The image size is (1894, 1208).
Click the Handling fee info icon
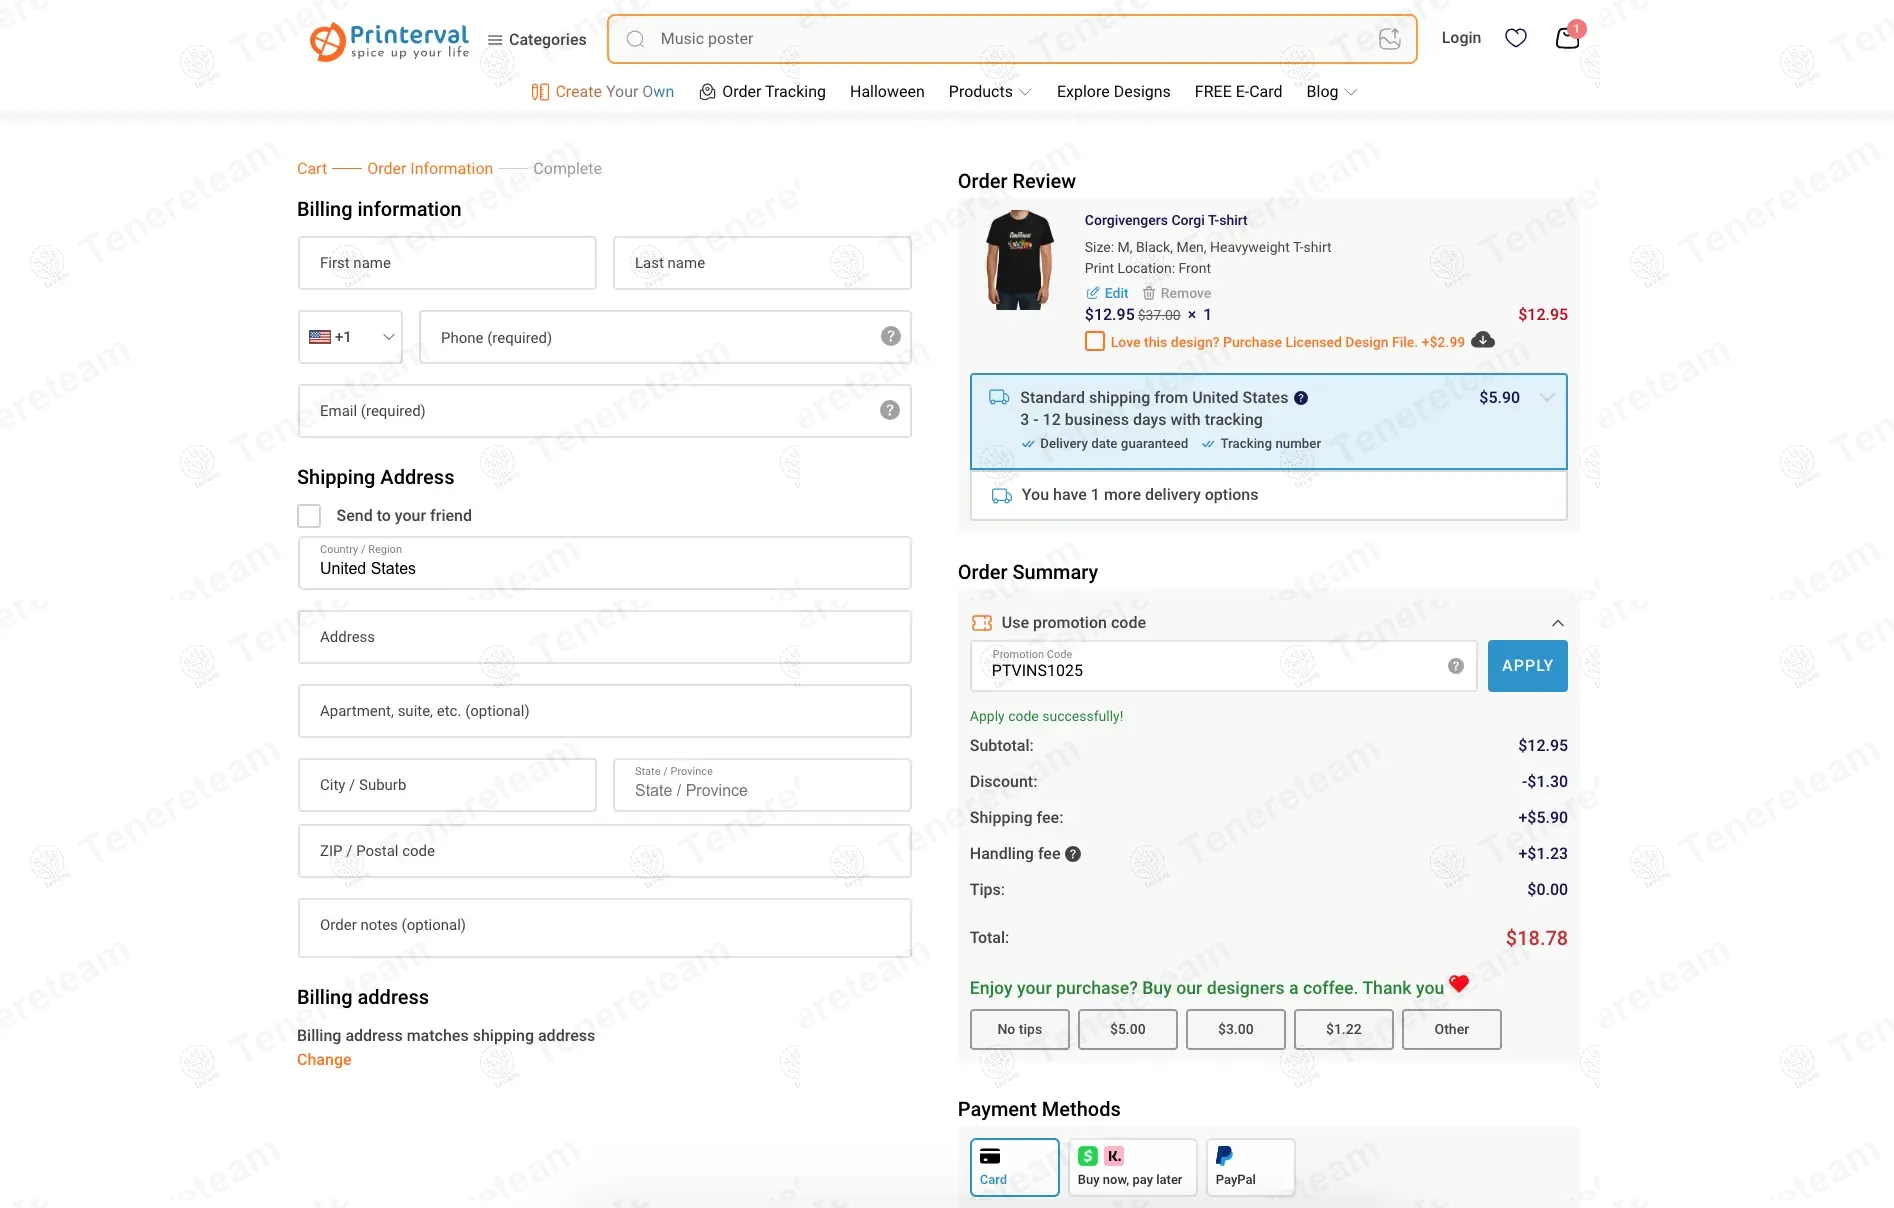(1073, 854)
